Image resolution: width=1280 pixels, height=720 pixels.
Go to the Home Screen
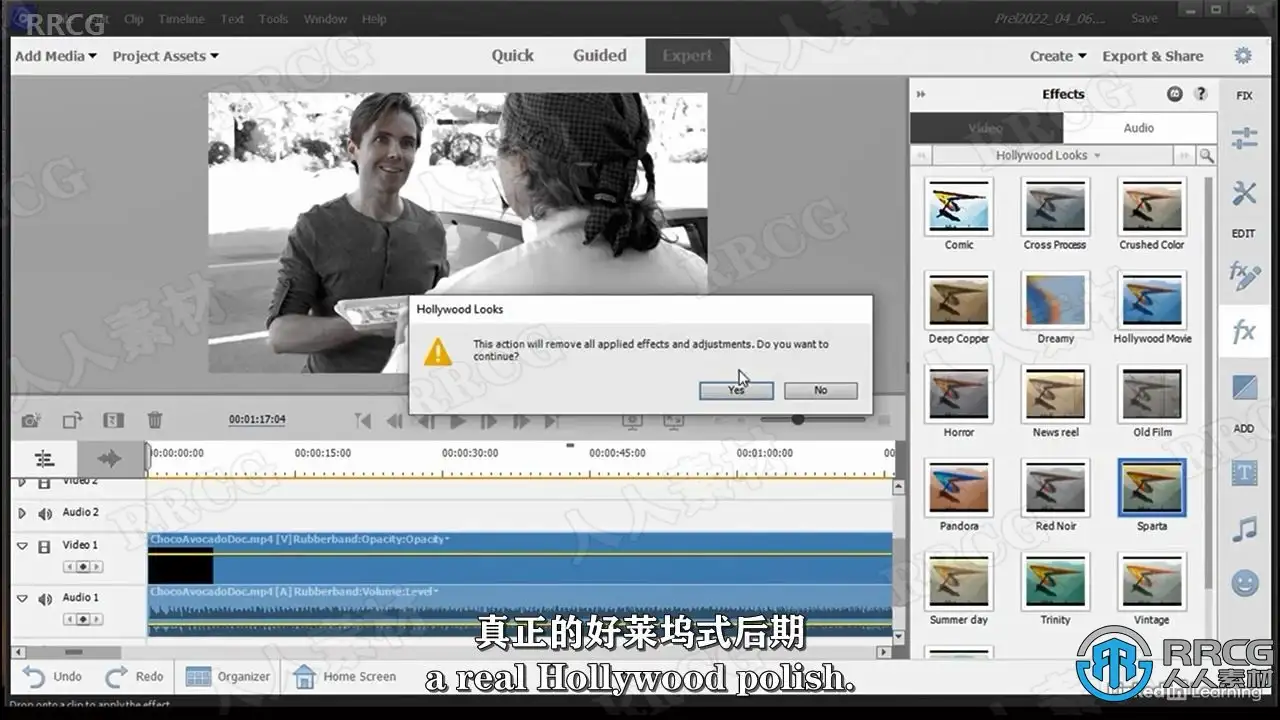pyautogui.click(x=344, y=677)
